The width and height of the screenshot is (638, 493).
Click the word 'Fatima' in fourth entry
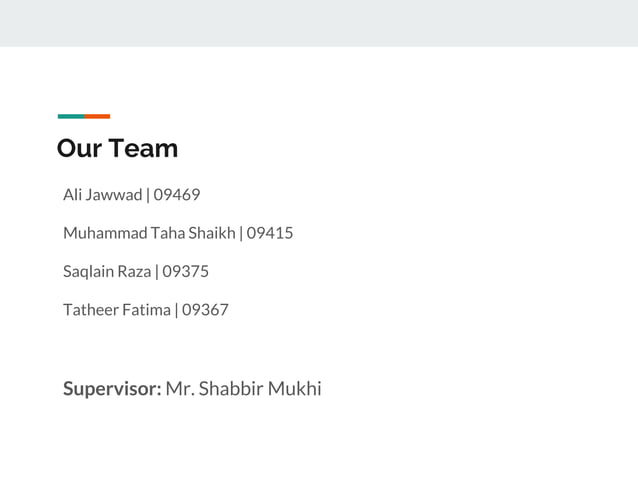[146, 310]
